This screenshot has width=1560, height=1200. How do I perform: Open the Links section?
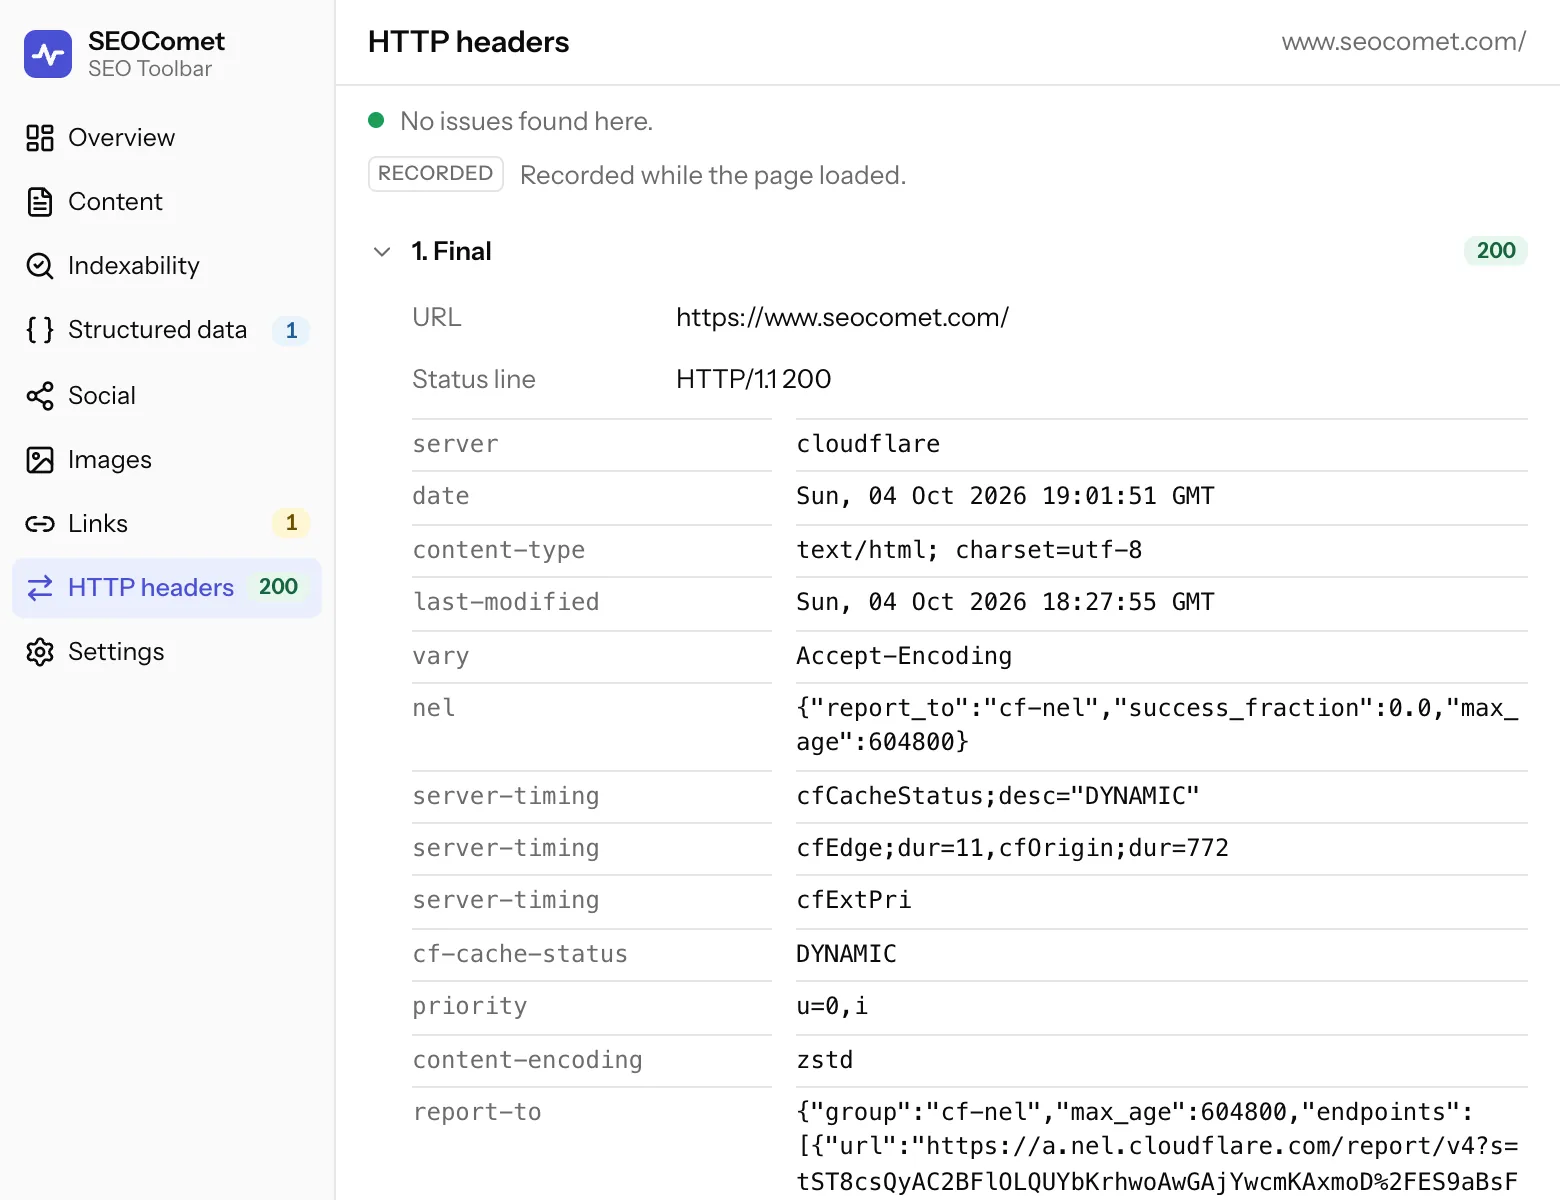coord(167,524)
